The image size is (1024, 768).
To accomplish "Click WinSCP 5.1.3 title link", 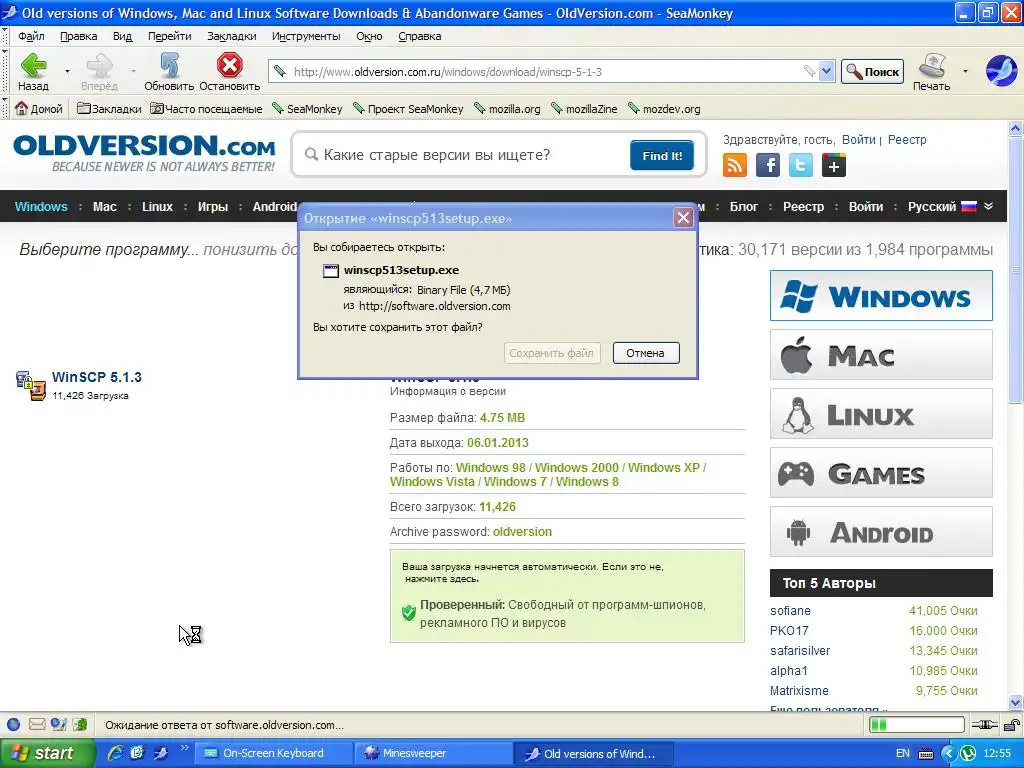I will 97,377.
